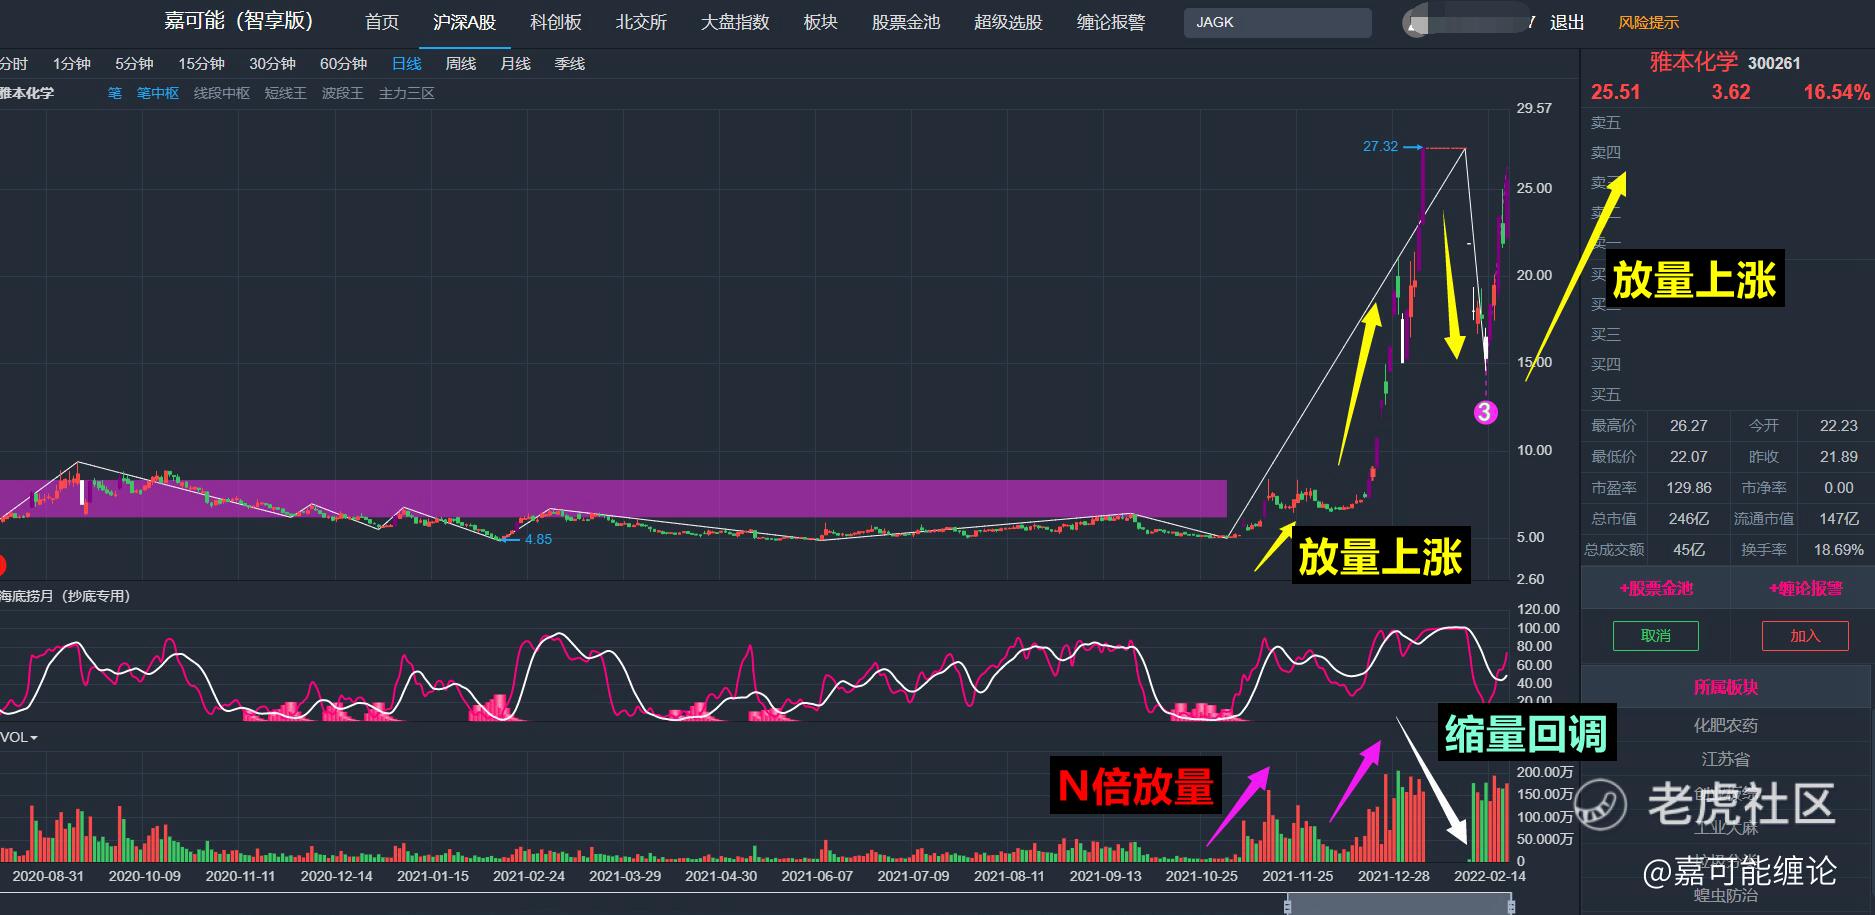Click the 嘉可能（智享版）app title
The height and width of the screenshot is (915, 1875).
[x=240, y=21]
